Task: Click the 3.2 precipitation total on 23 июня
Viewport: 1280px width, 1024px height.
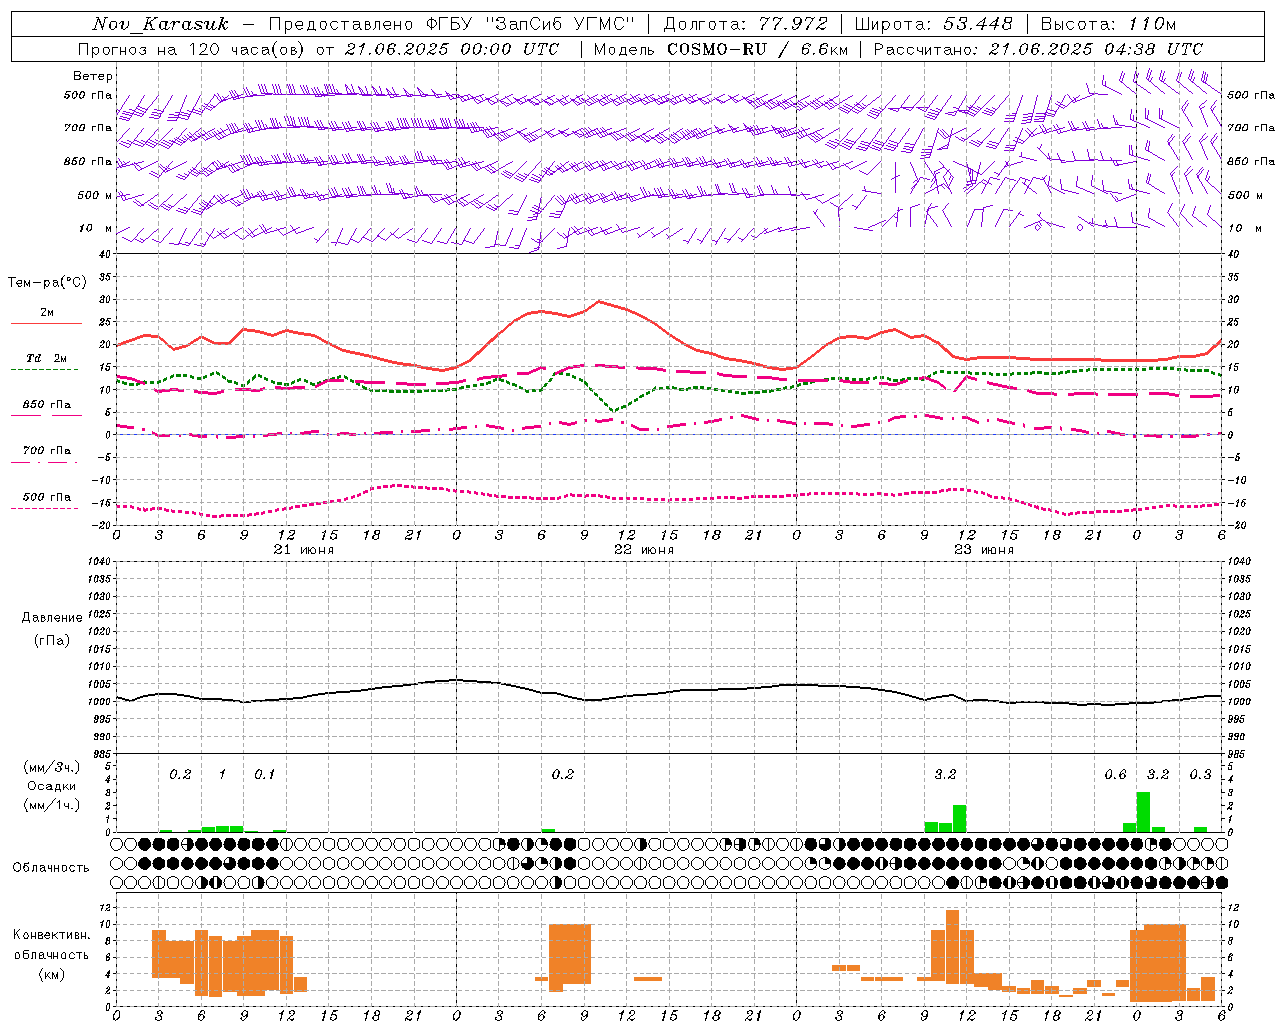Action: point(945,774)
